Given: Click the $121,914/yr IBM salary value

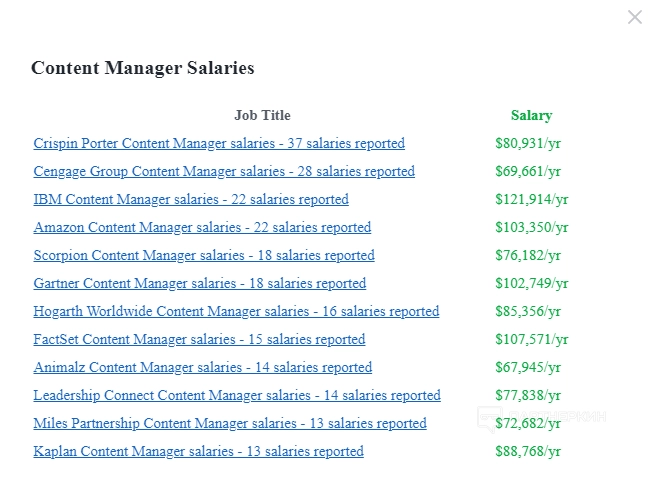Looking at the screenshot, I should point(531,200).
